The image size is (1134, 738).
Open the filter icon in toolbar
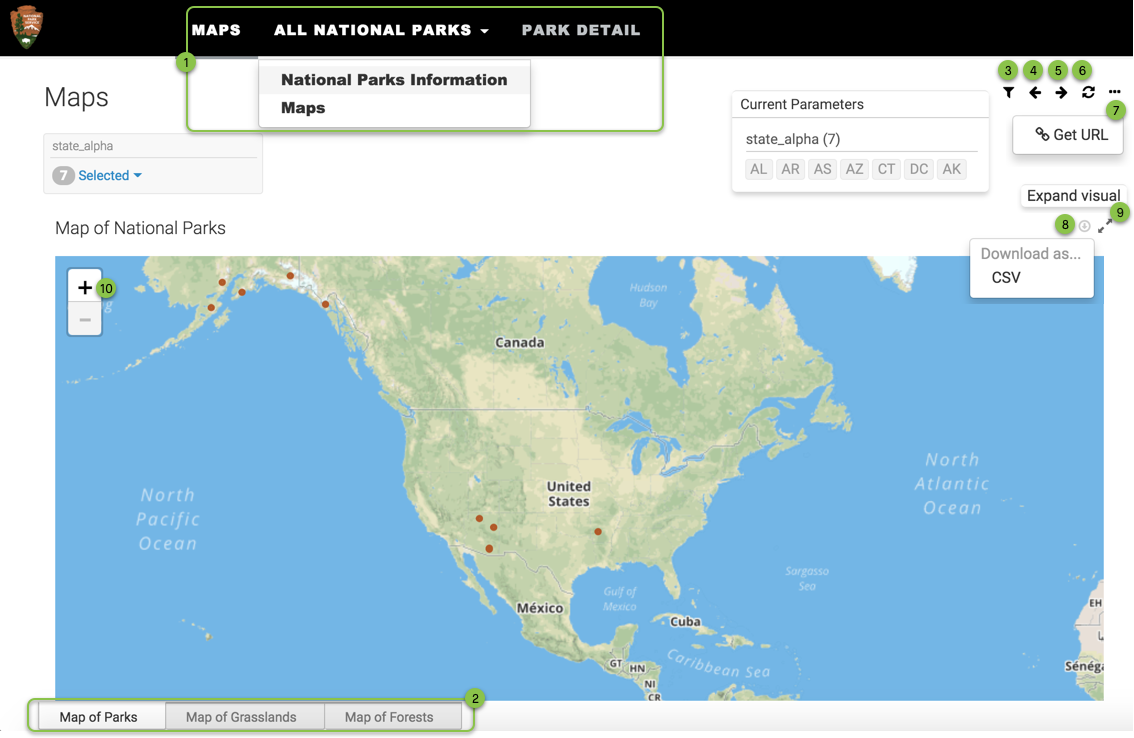1008,93
